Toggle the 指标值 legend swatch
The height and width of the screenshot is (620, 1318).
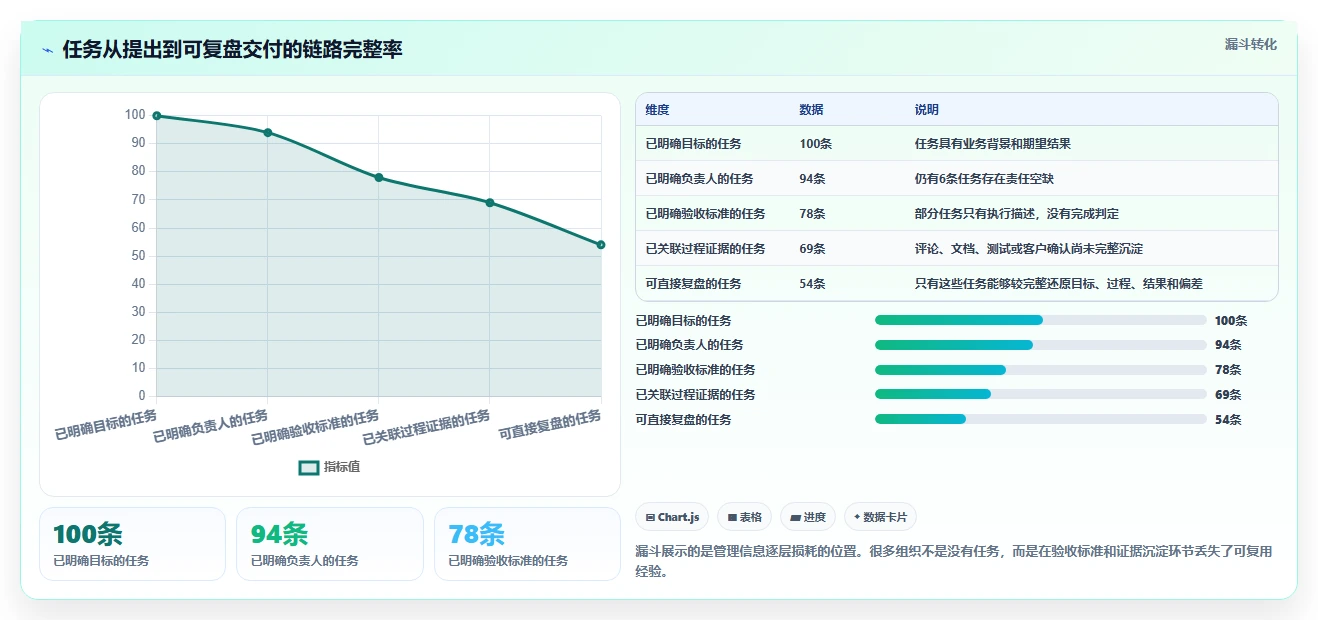(309, 467)
